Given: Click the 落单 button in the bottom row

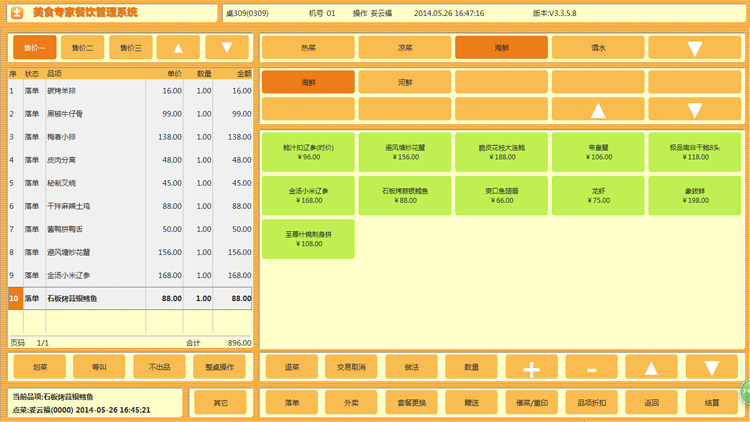Looking at the screenshot, I should click(292, 403).
